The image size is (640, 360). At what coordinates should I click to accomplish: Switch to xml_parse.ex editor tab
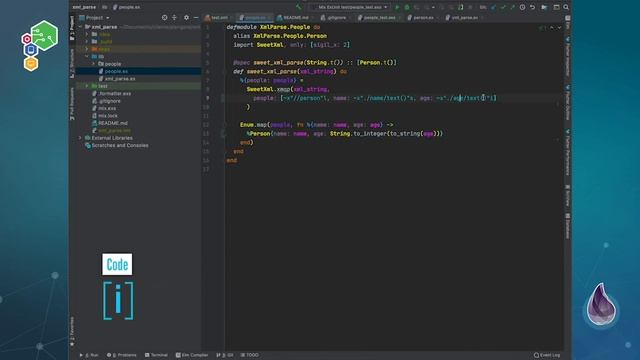point(464,18)
